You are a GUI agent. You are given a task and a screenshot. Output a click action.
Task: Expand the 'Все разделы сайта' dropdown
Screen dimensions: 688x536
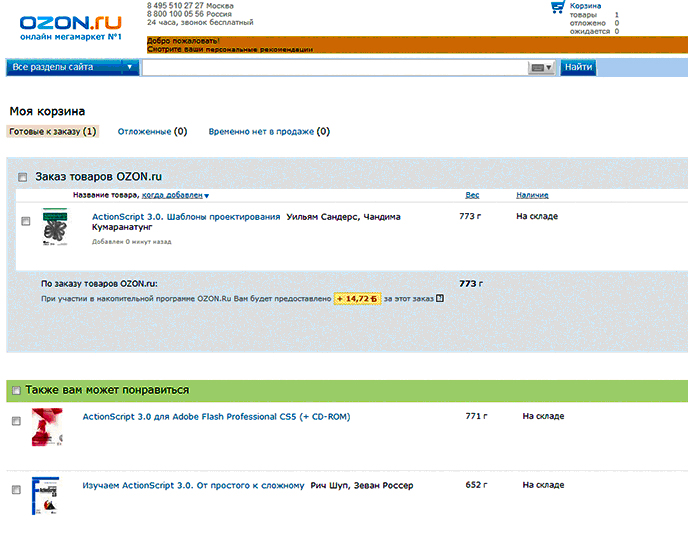click(72, 67)
